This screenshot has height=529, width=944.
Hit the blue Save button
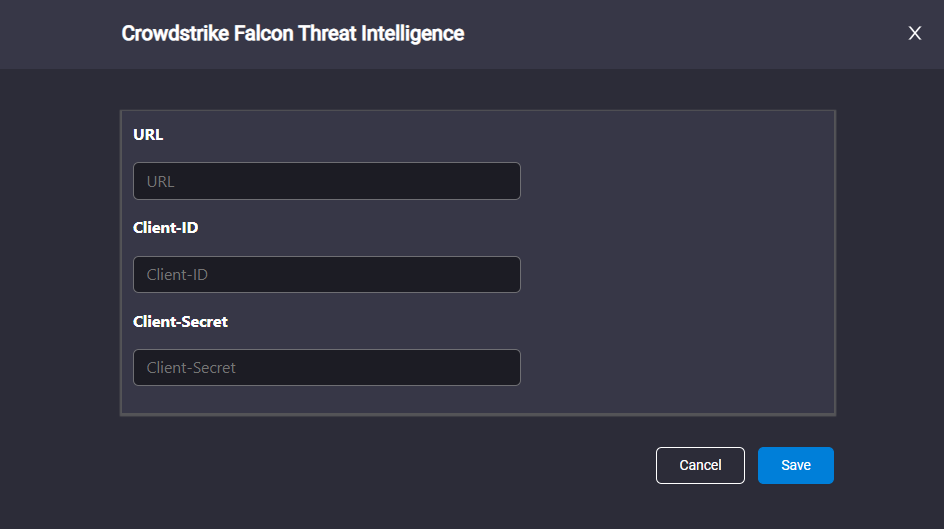796,465
